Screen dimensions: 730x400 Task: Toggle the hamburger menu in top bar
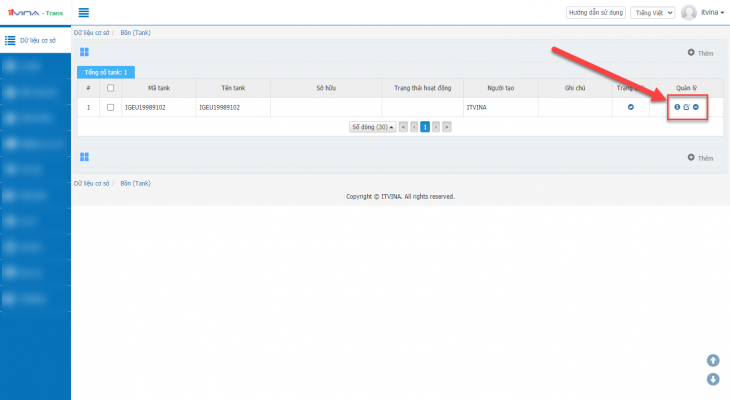83,13
